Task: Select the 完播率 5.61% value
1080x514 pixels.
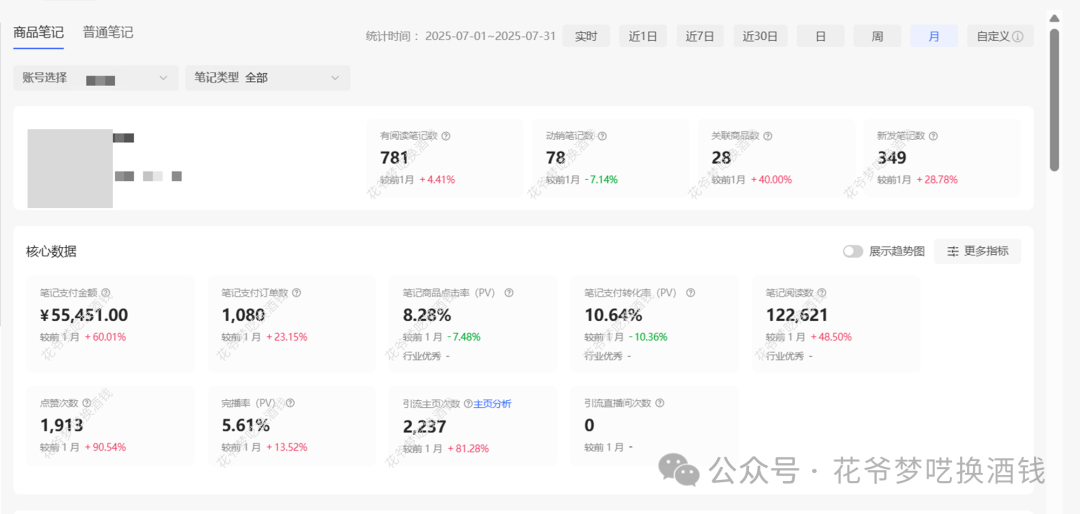Action: point(245,426)
